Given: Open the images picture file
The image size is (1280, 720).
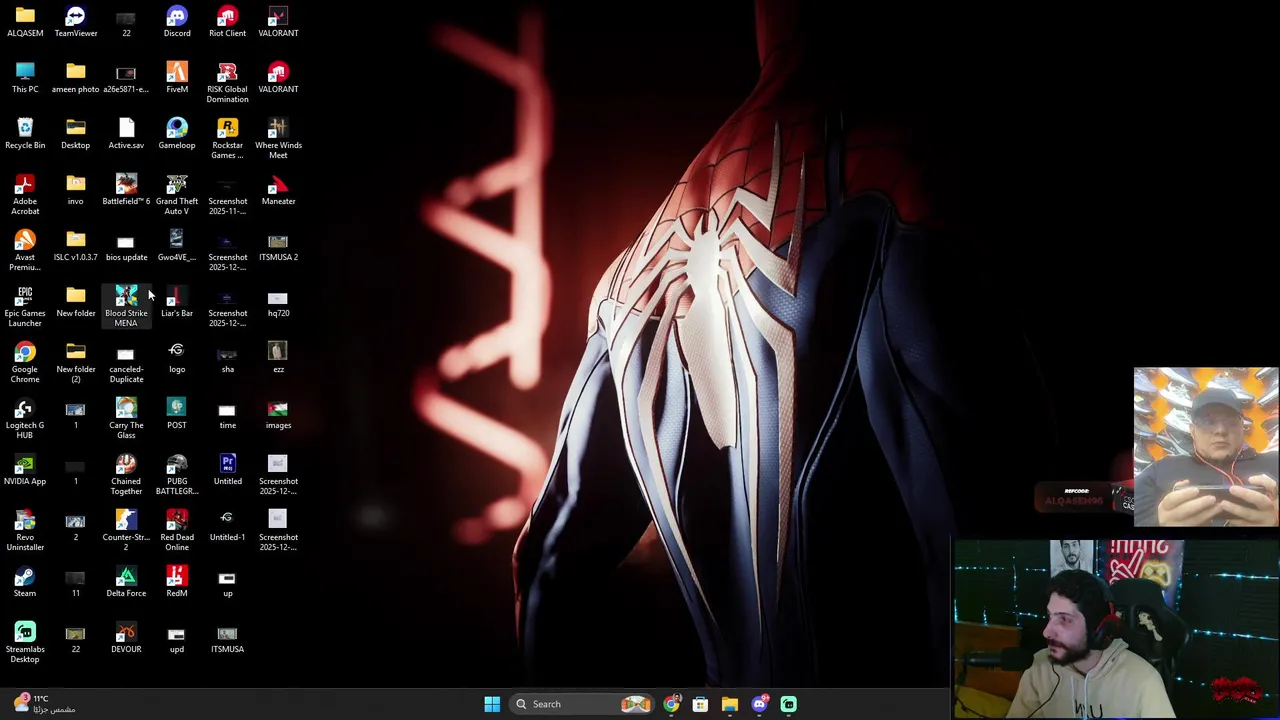Looking at the screenshot, I should point(278,413).
